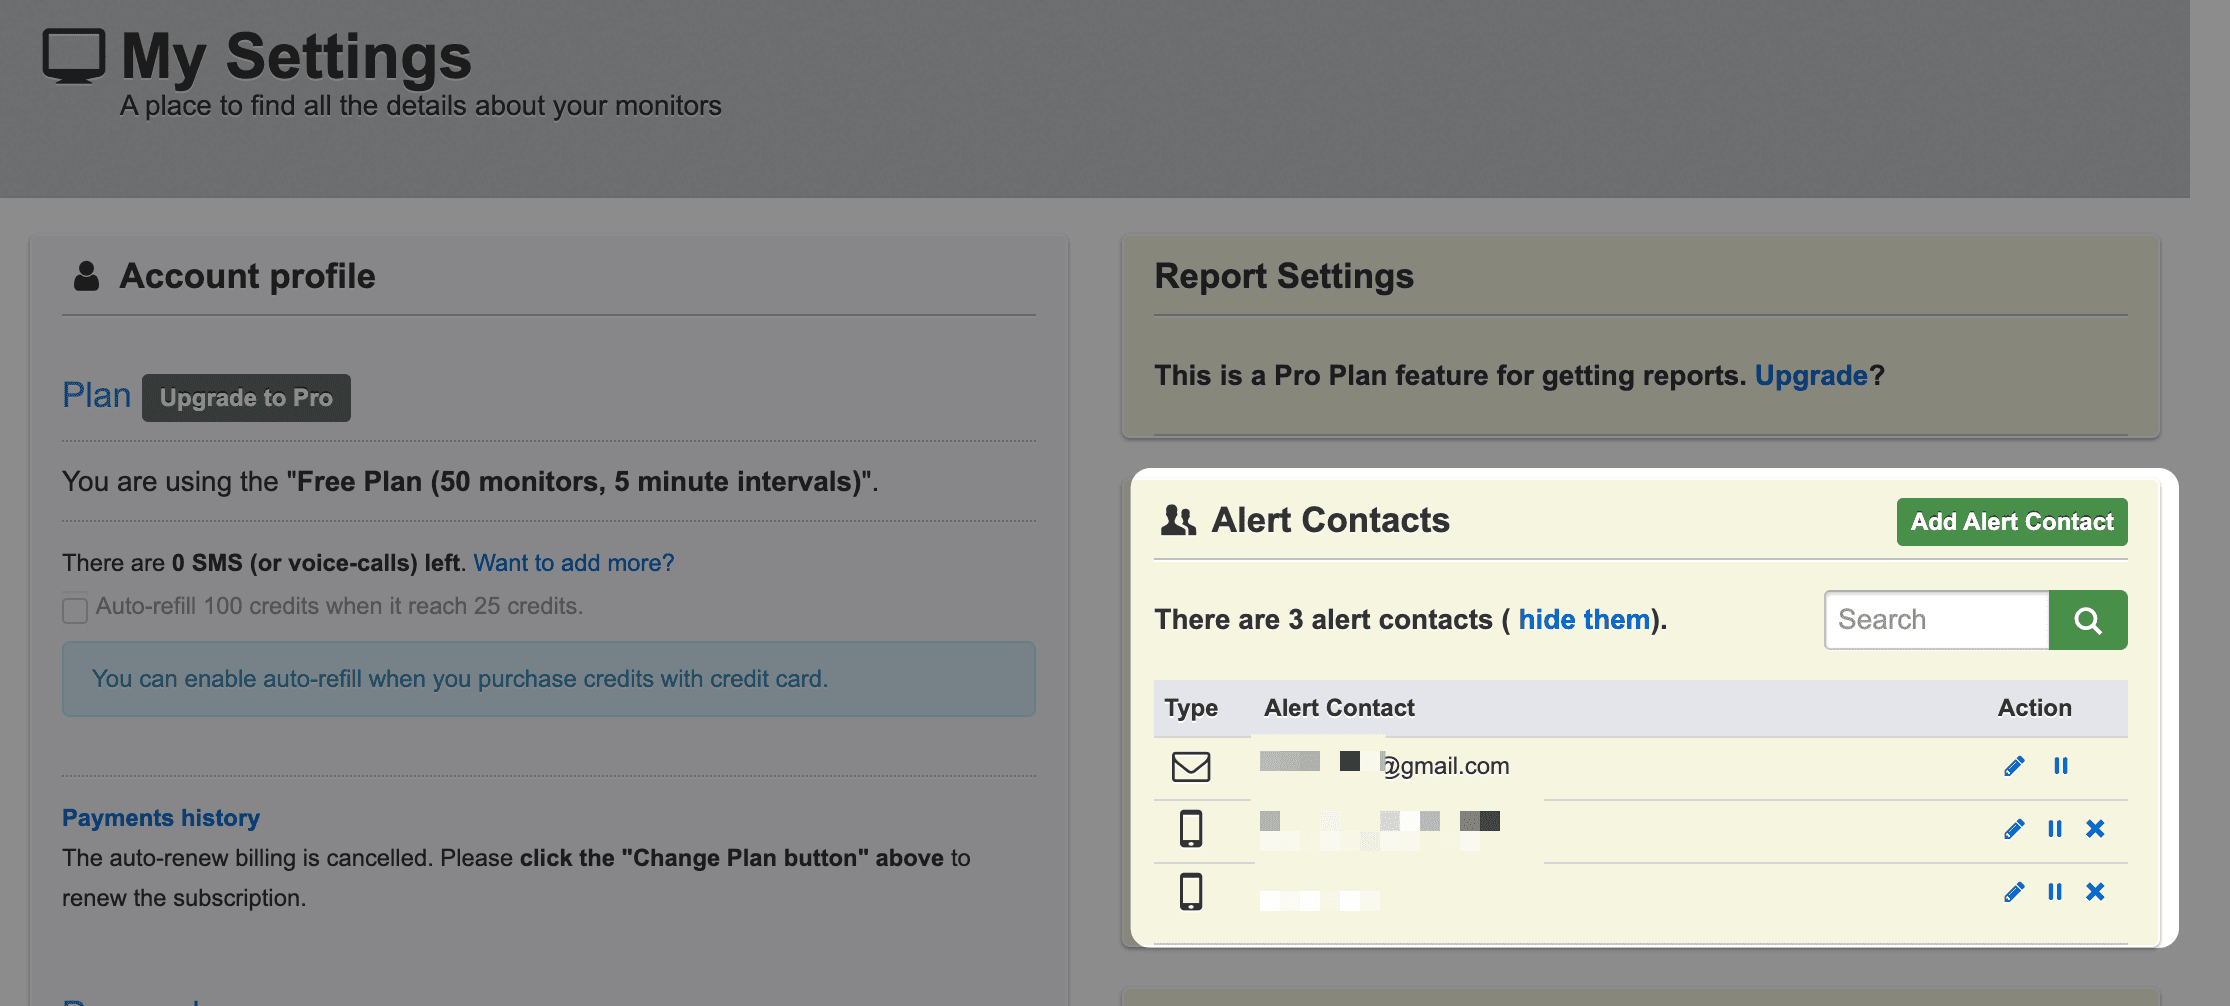The image size is (2230, 1006).
Task: Click the edit pencil for the email contact
Action: pos(2013,766)
